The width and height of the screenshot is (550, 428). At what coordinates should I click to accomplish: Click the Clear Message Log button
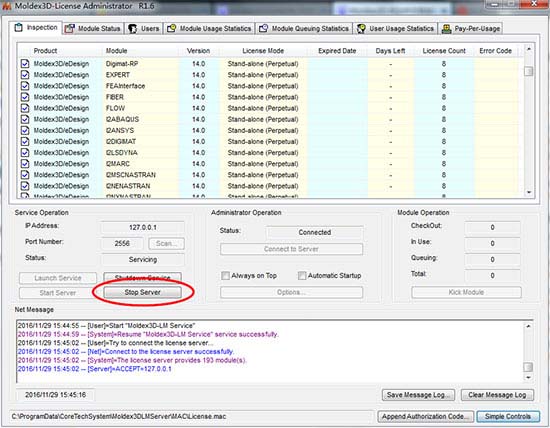coord(497,395)
